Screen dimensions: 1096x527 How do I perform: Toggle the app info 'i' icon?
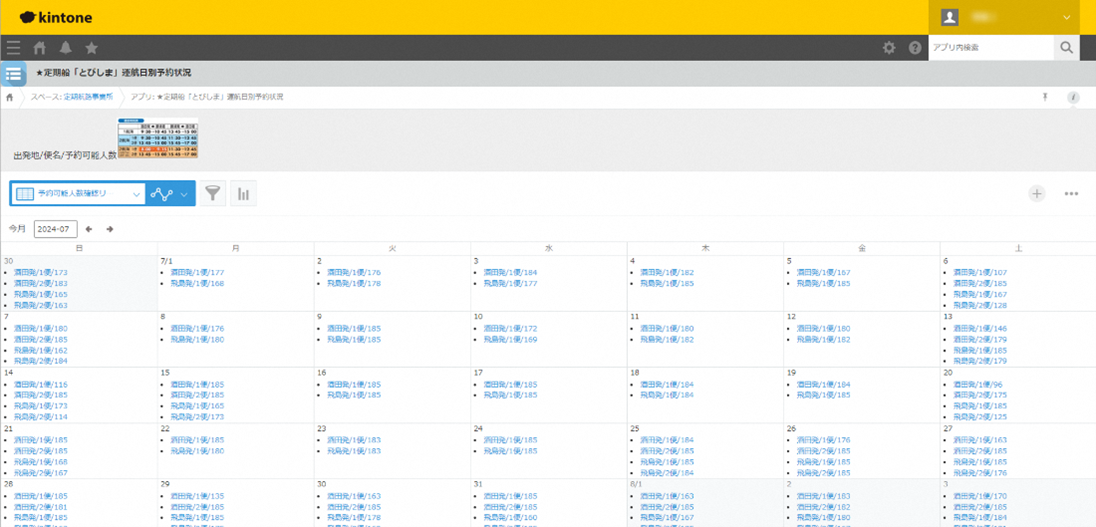pos(1073,97)
